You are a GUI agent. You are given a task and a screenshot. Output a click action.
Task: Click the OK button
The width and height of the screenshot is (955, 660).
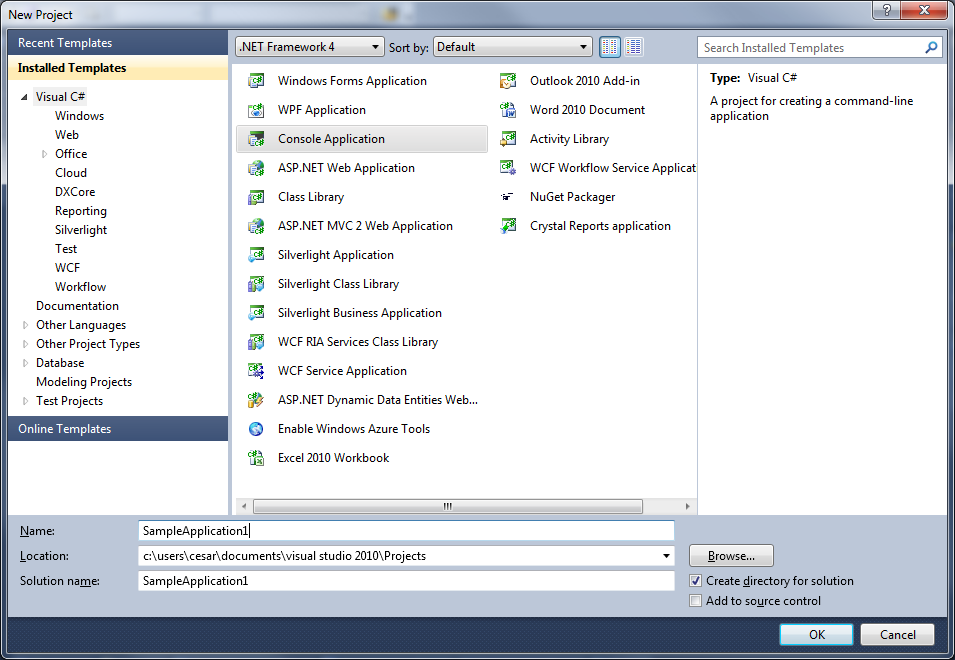[816, 634]
